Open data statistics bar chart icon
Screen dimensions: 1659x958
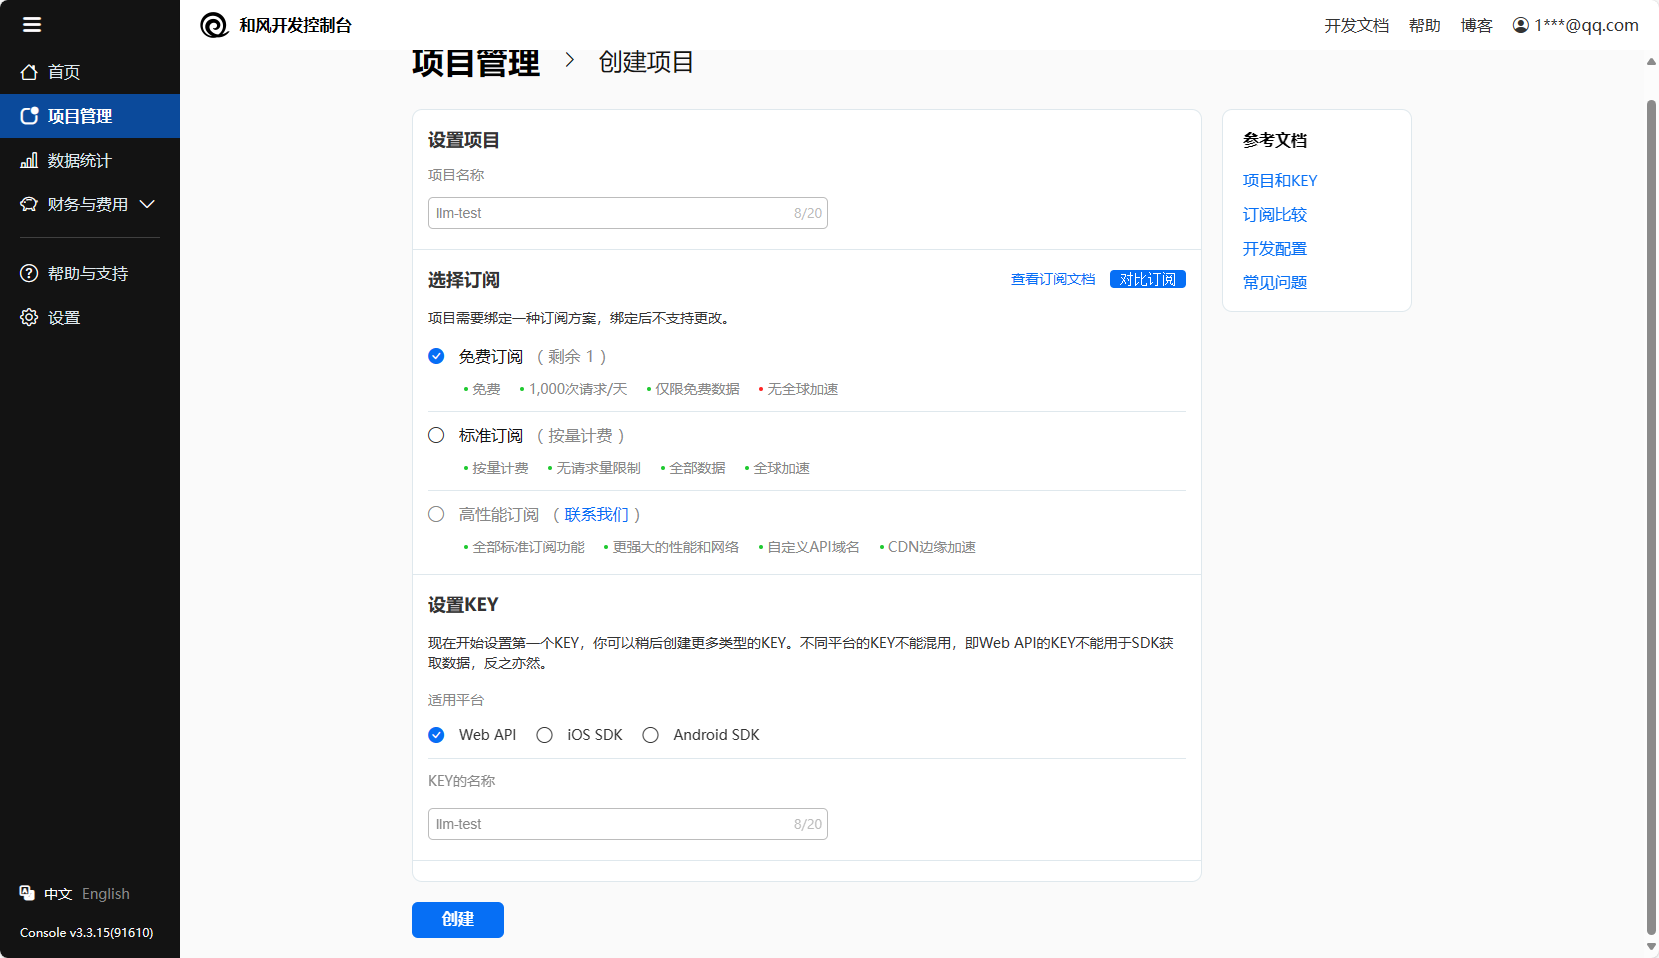pyautogui.click(x=29, y=160)
